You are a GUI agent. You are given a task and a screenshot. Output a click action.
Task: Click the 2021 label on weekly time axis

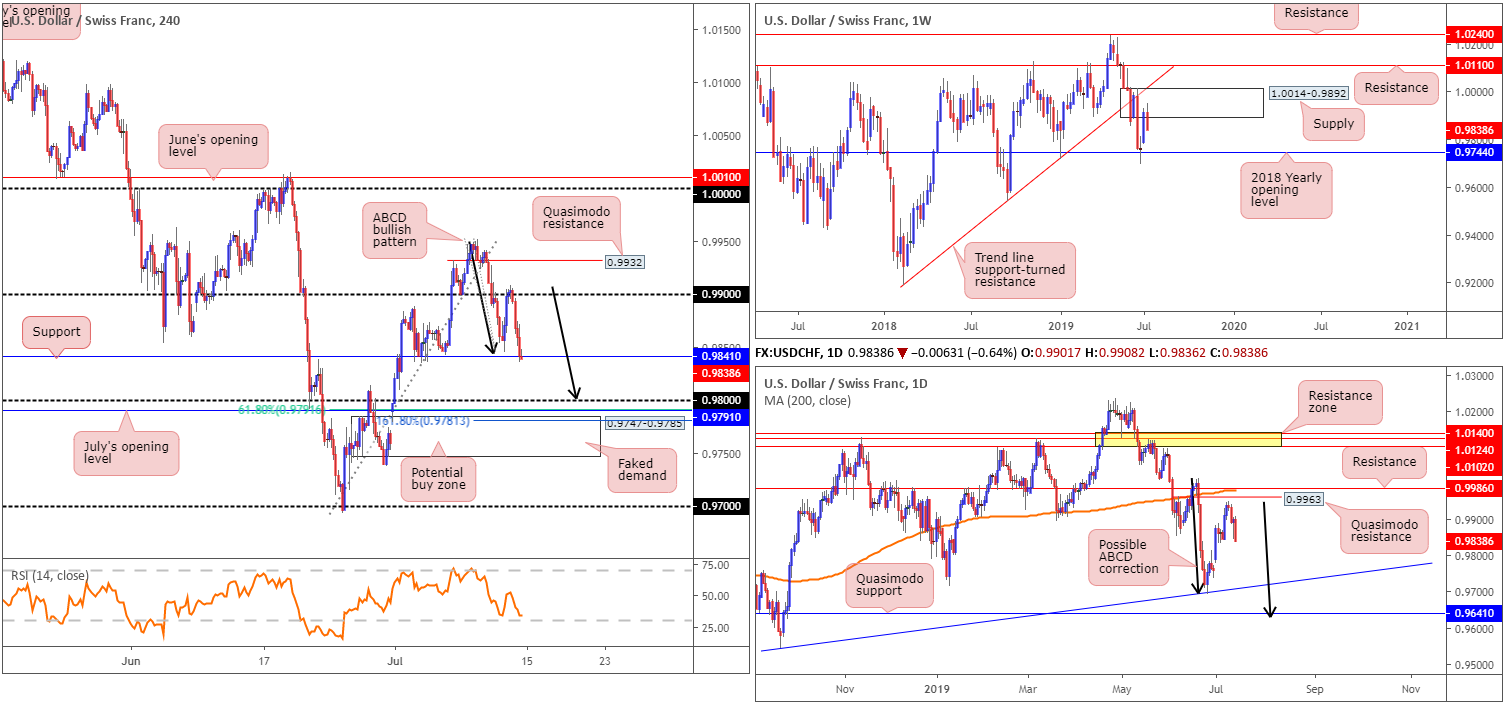pyautogui.click(x=1406, y=327)
